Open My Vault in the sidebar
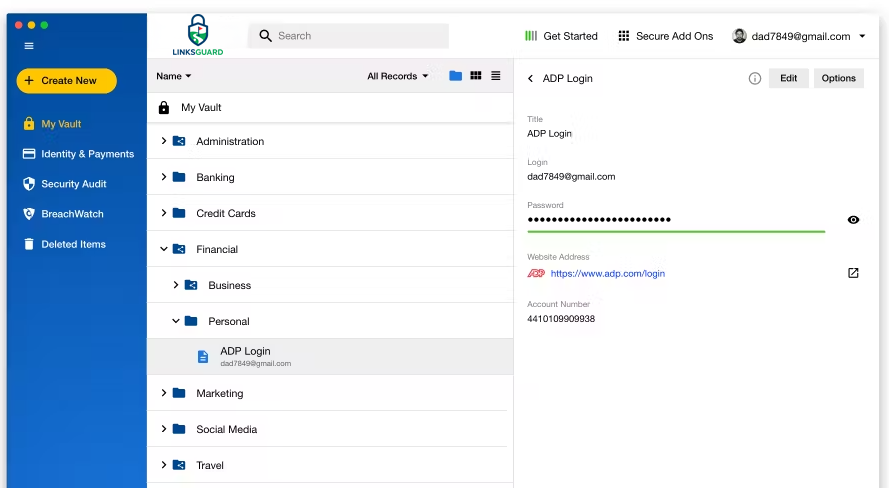889x488 pixels. pyautogui.click(x=61, y=124)
